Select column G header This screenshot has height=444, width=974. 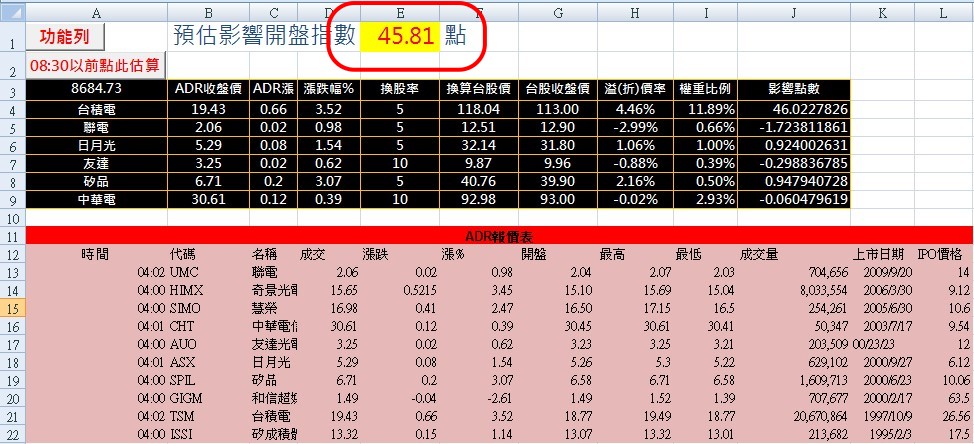(x=557, y=12)
